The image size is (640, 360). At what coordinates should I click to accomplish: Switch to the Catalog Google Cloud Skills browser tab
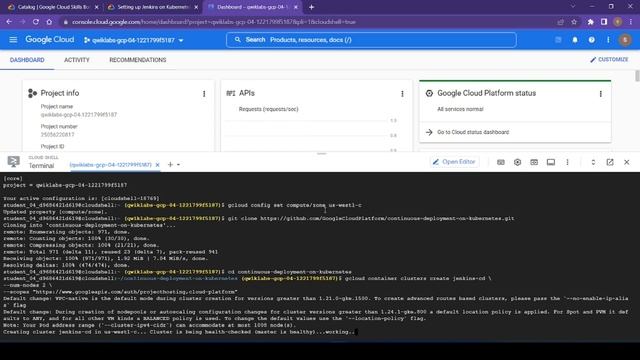click(x=53, y=7)
